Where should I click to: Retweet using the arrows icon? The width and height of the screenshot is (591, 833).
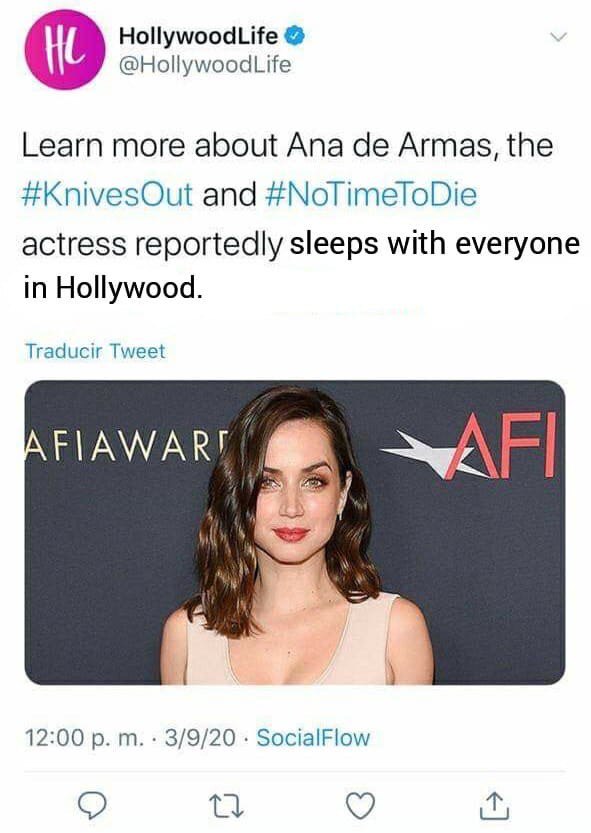click(x=226, y=805)
